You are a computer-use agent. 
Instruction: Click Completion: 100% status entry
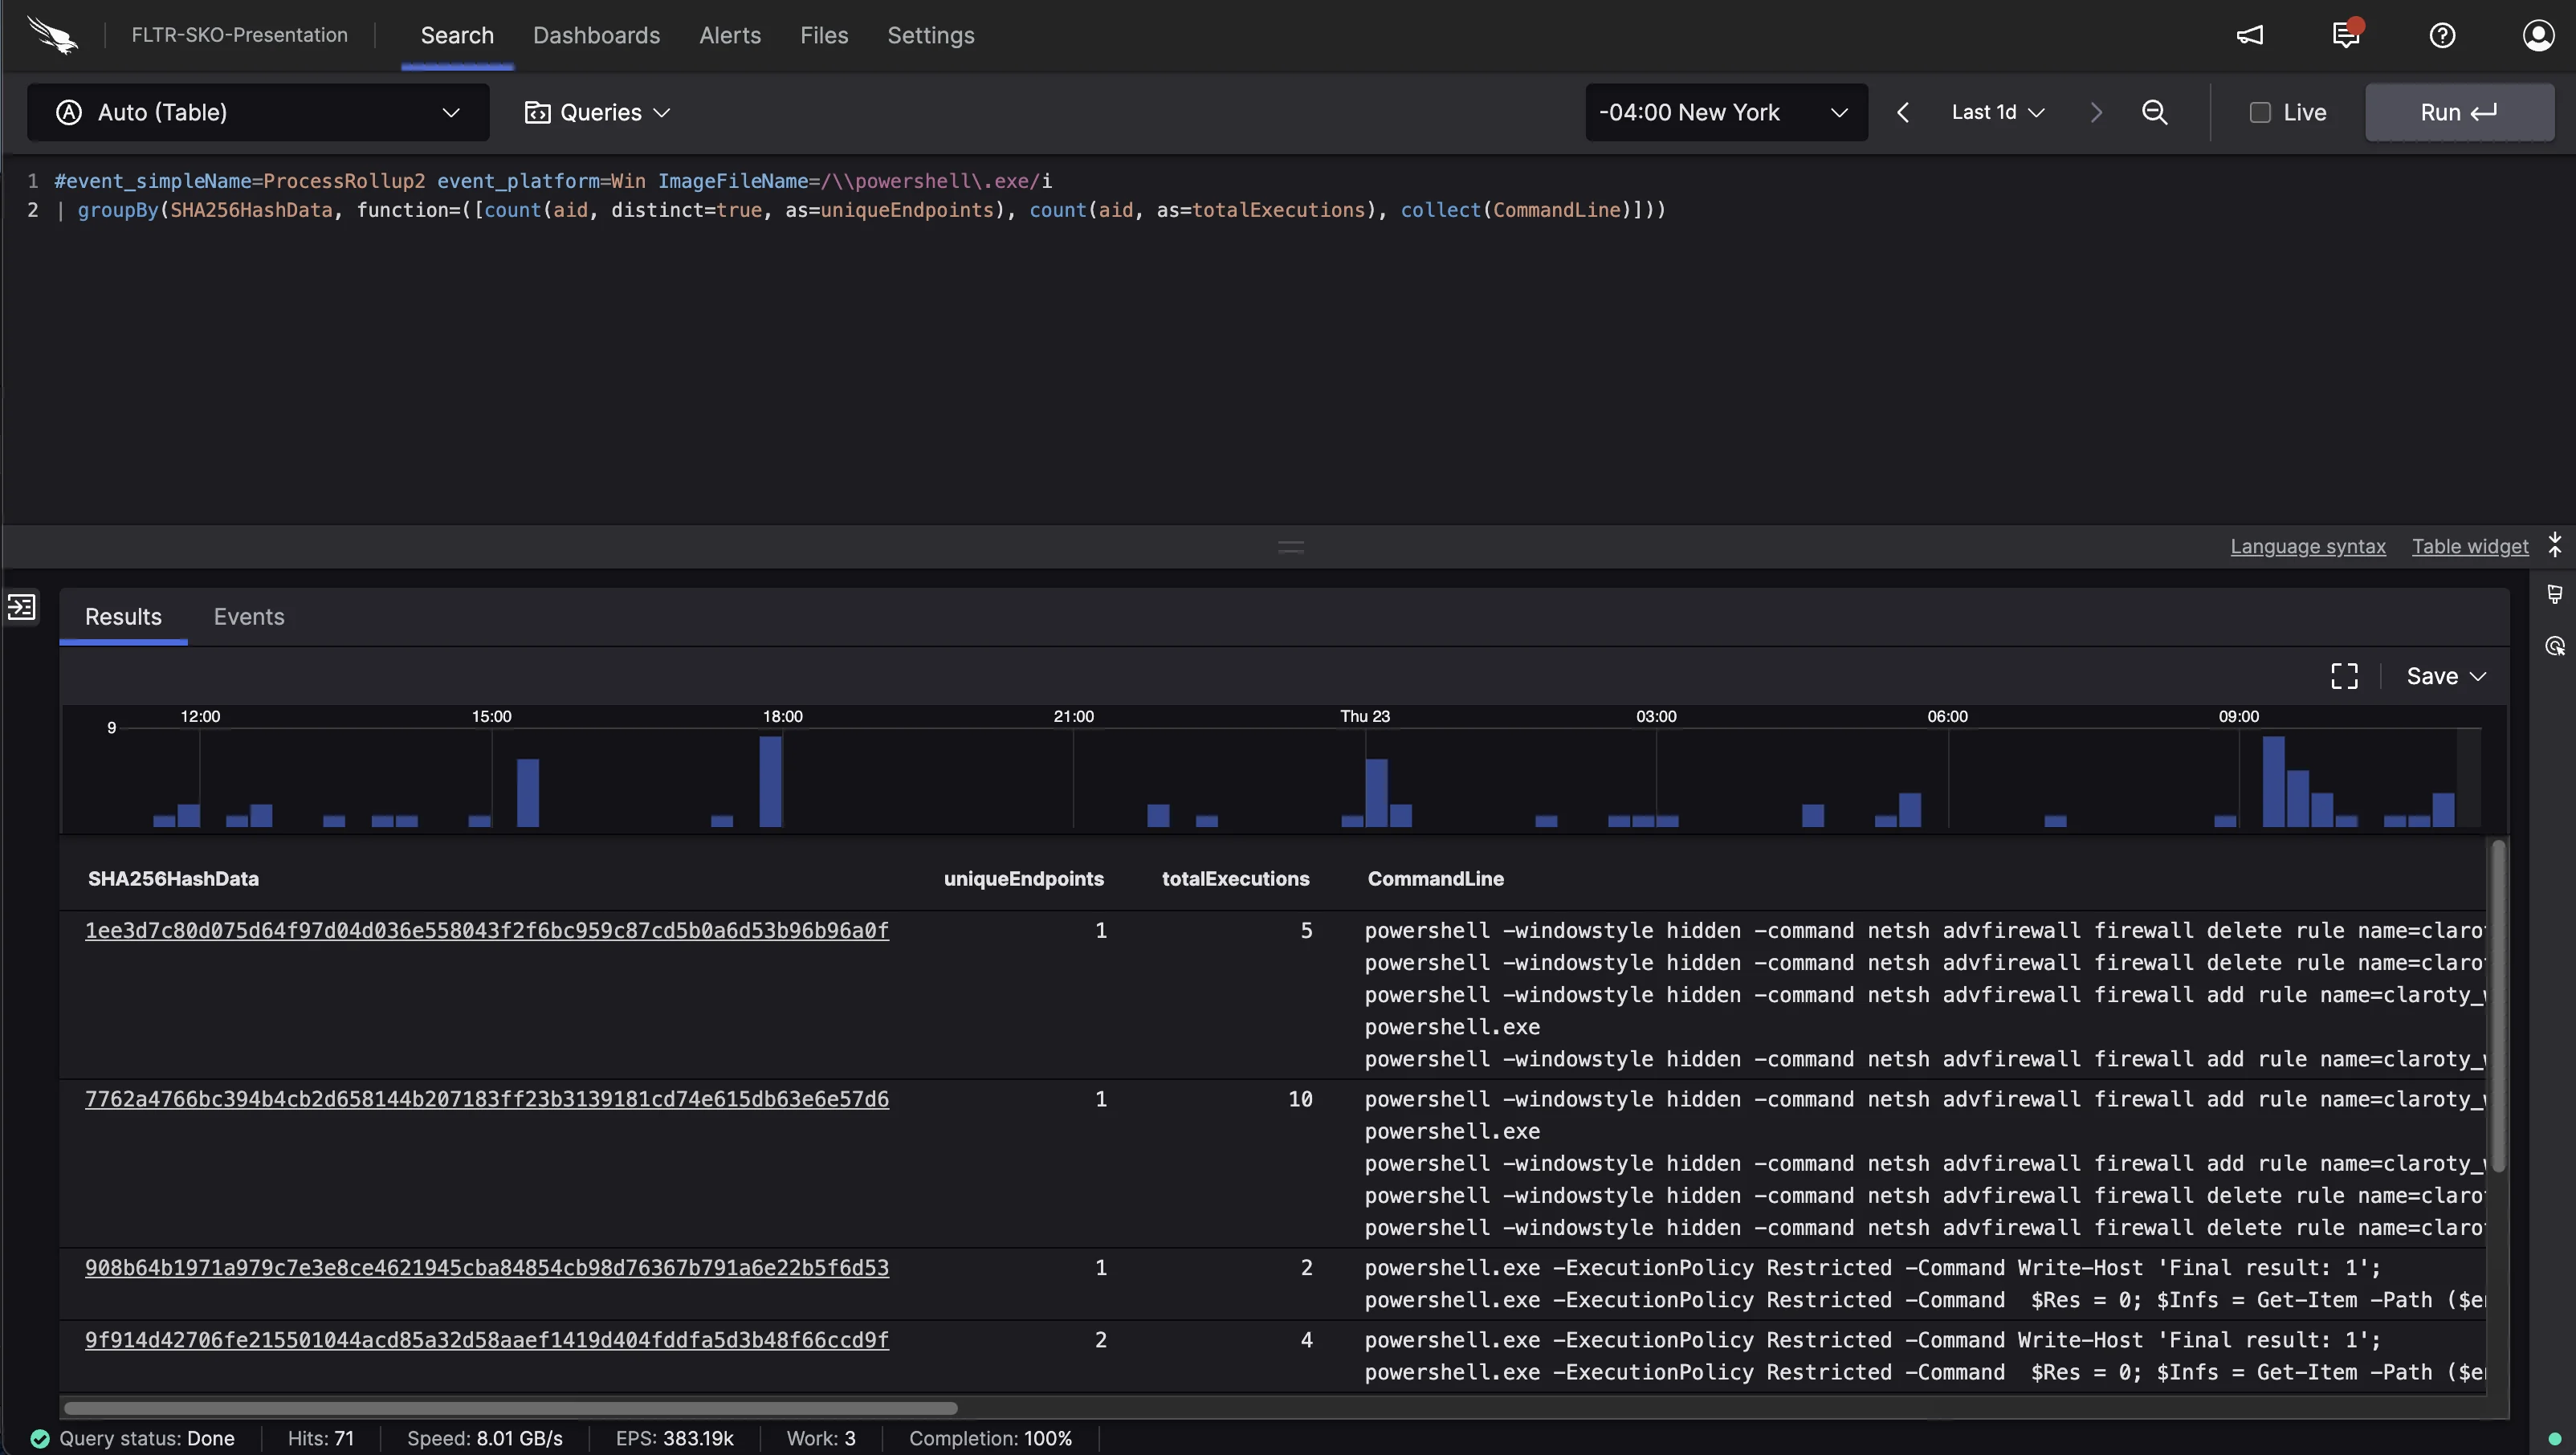pos(990,1438)
